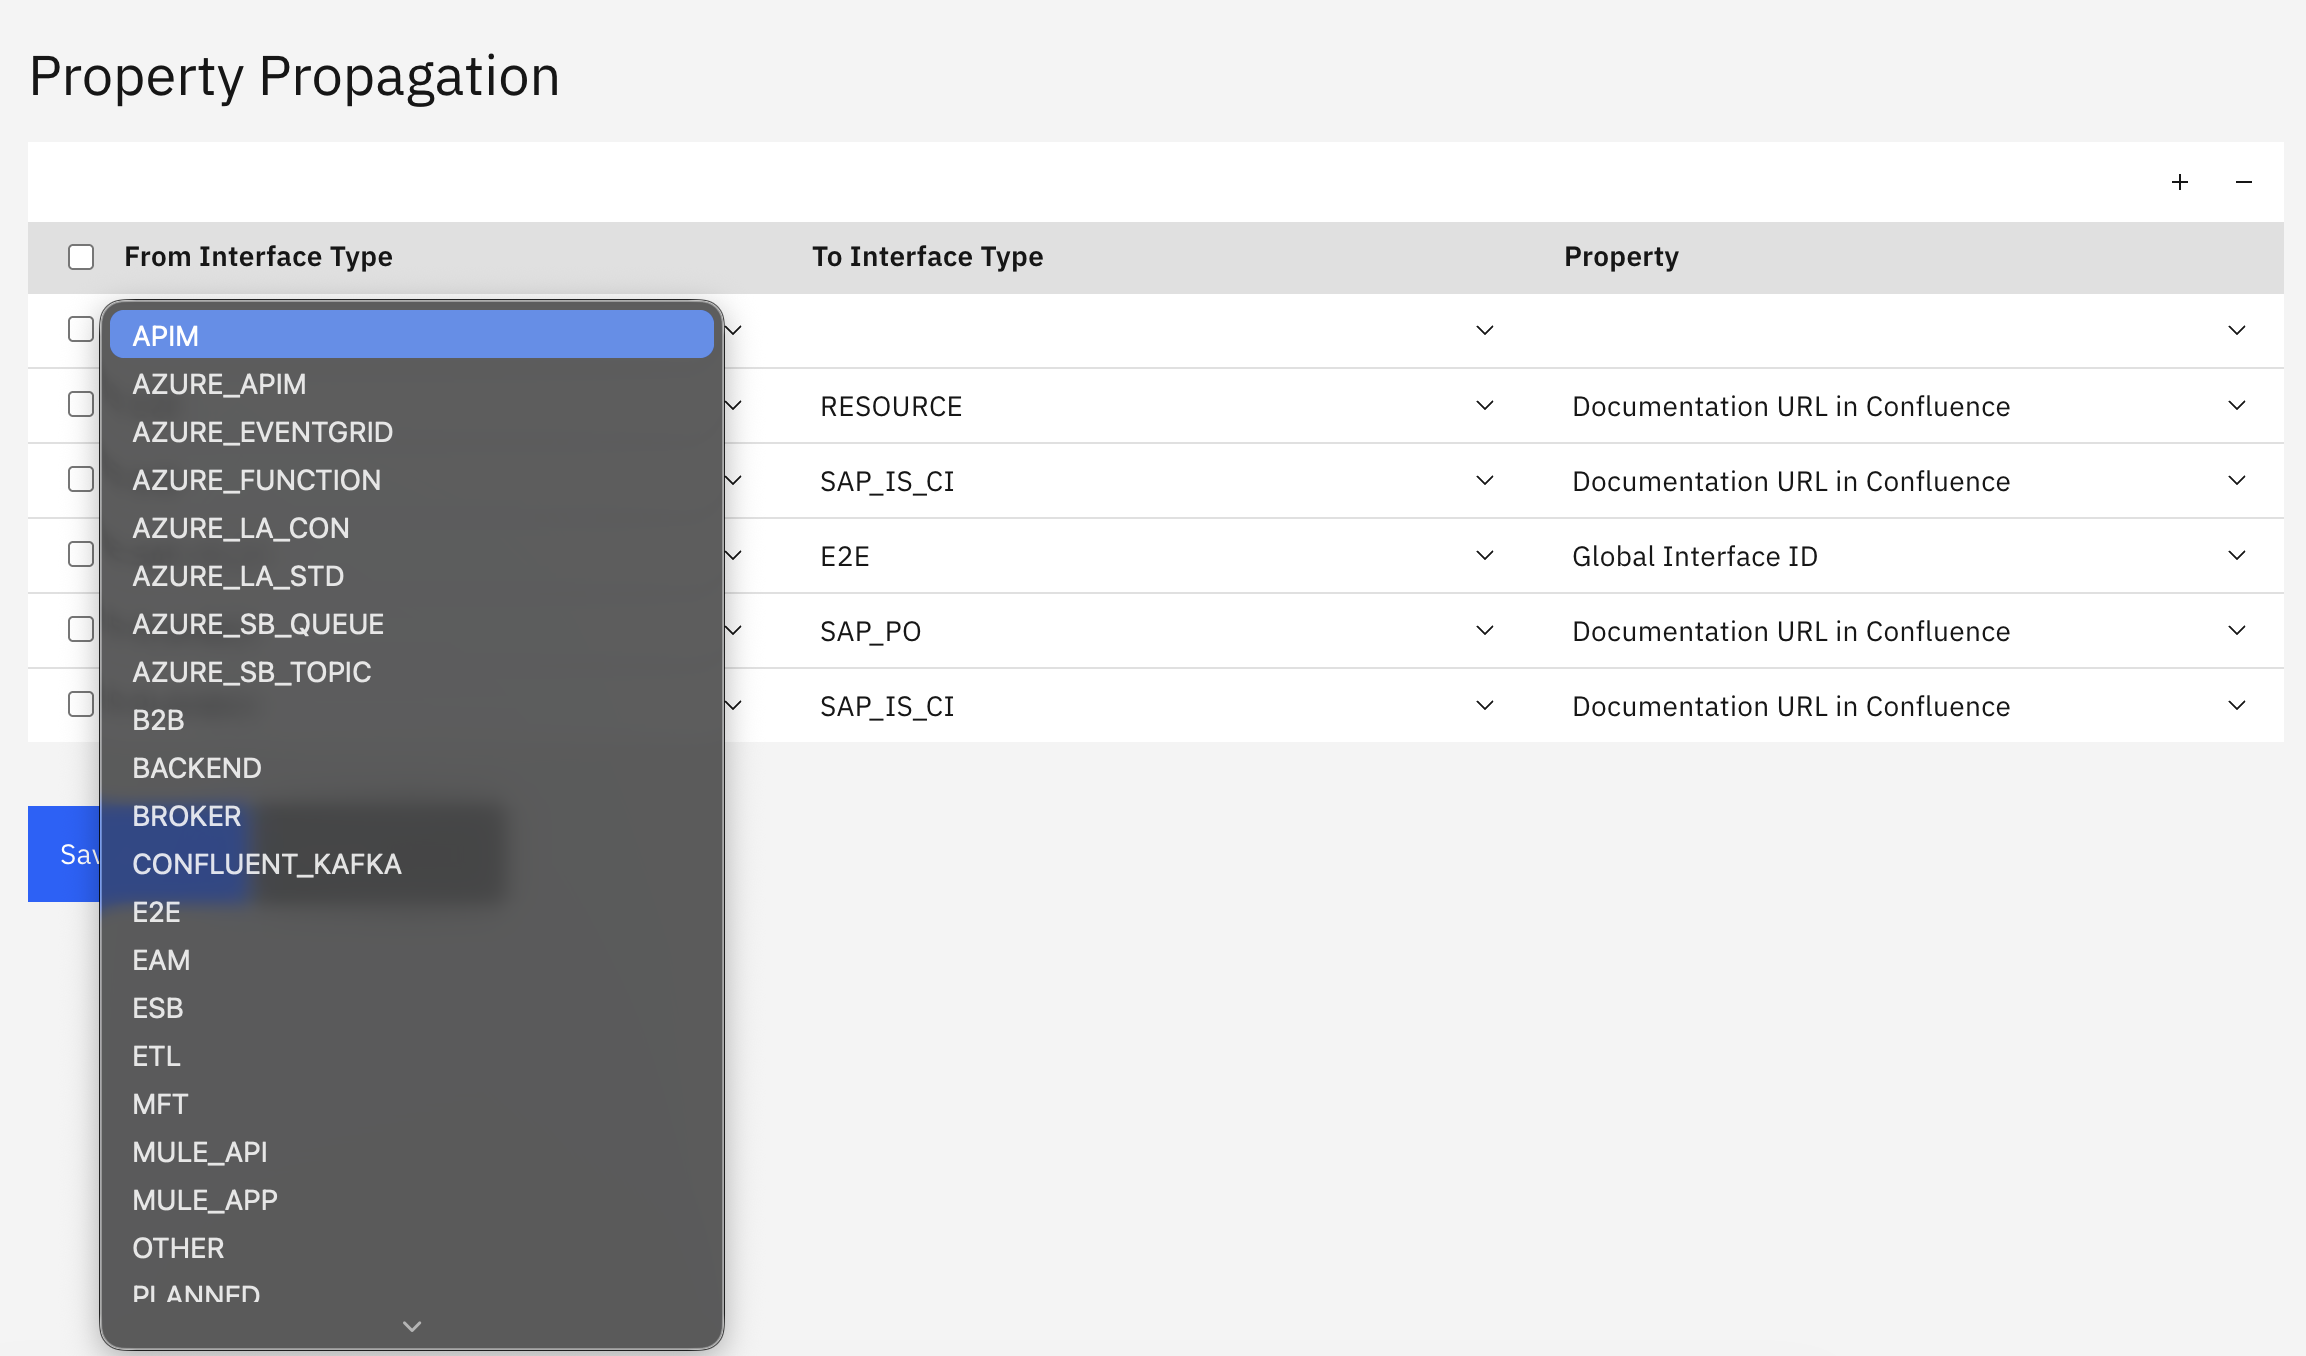
Task: Click the Property column header
Action: point(1621,257)
